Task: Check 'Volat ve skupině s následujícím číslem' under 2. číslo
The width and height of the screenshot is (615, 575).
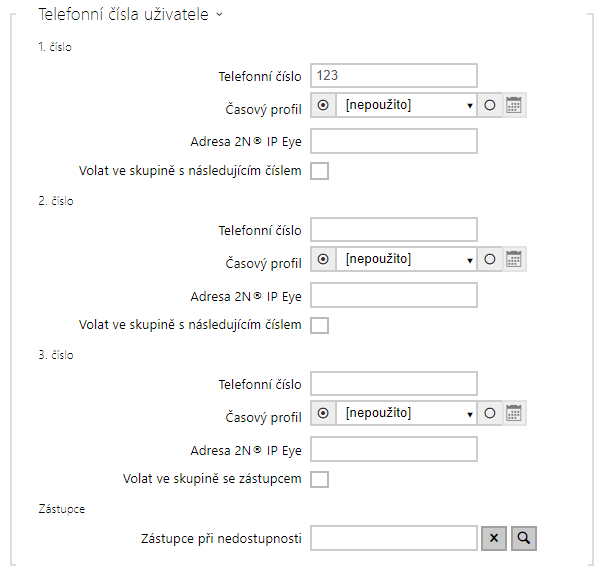Action: 320,325
